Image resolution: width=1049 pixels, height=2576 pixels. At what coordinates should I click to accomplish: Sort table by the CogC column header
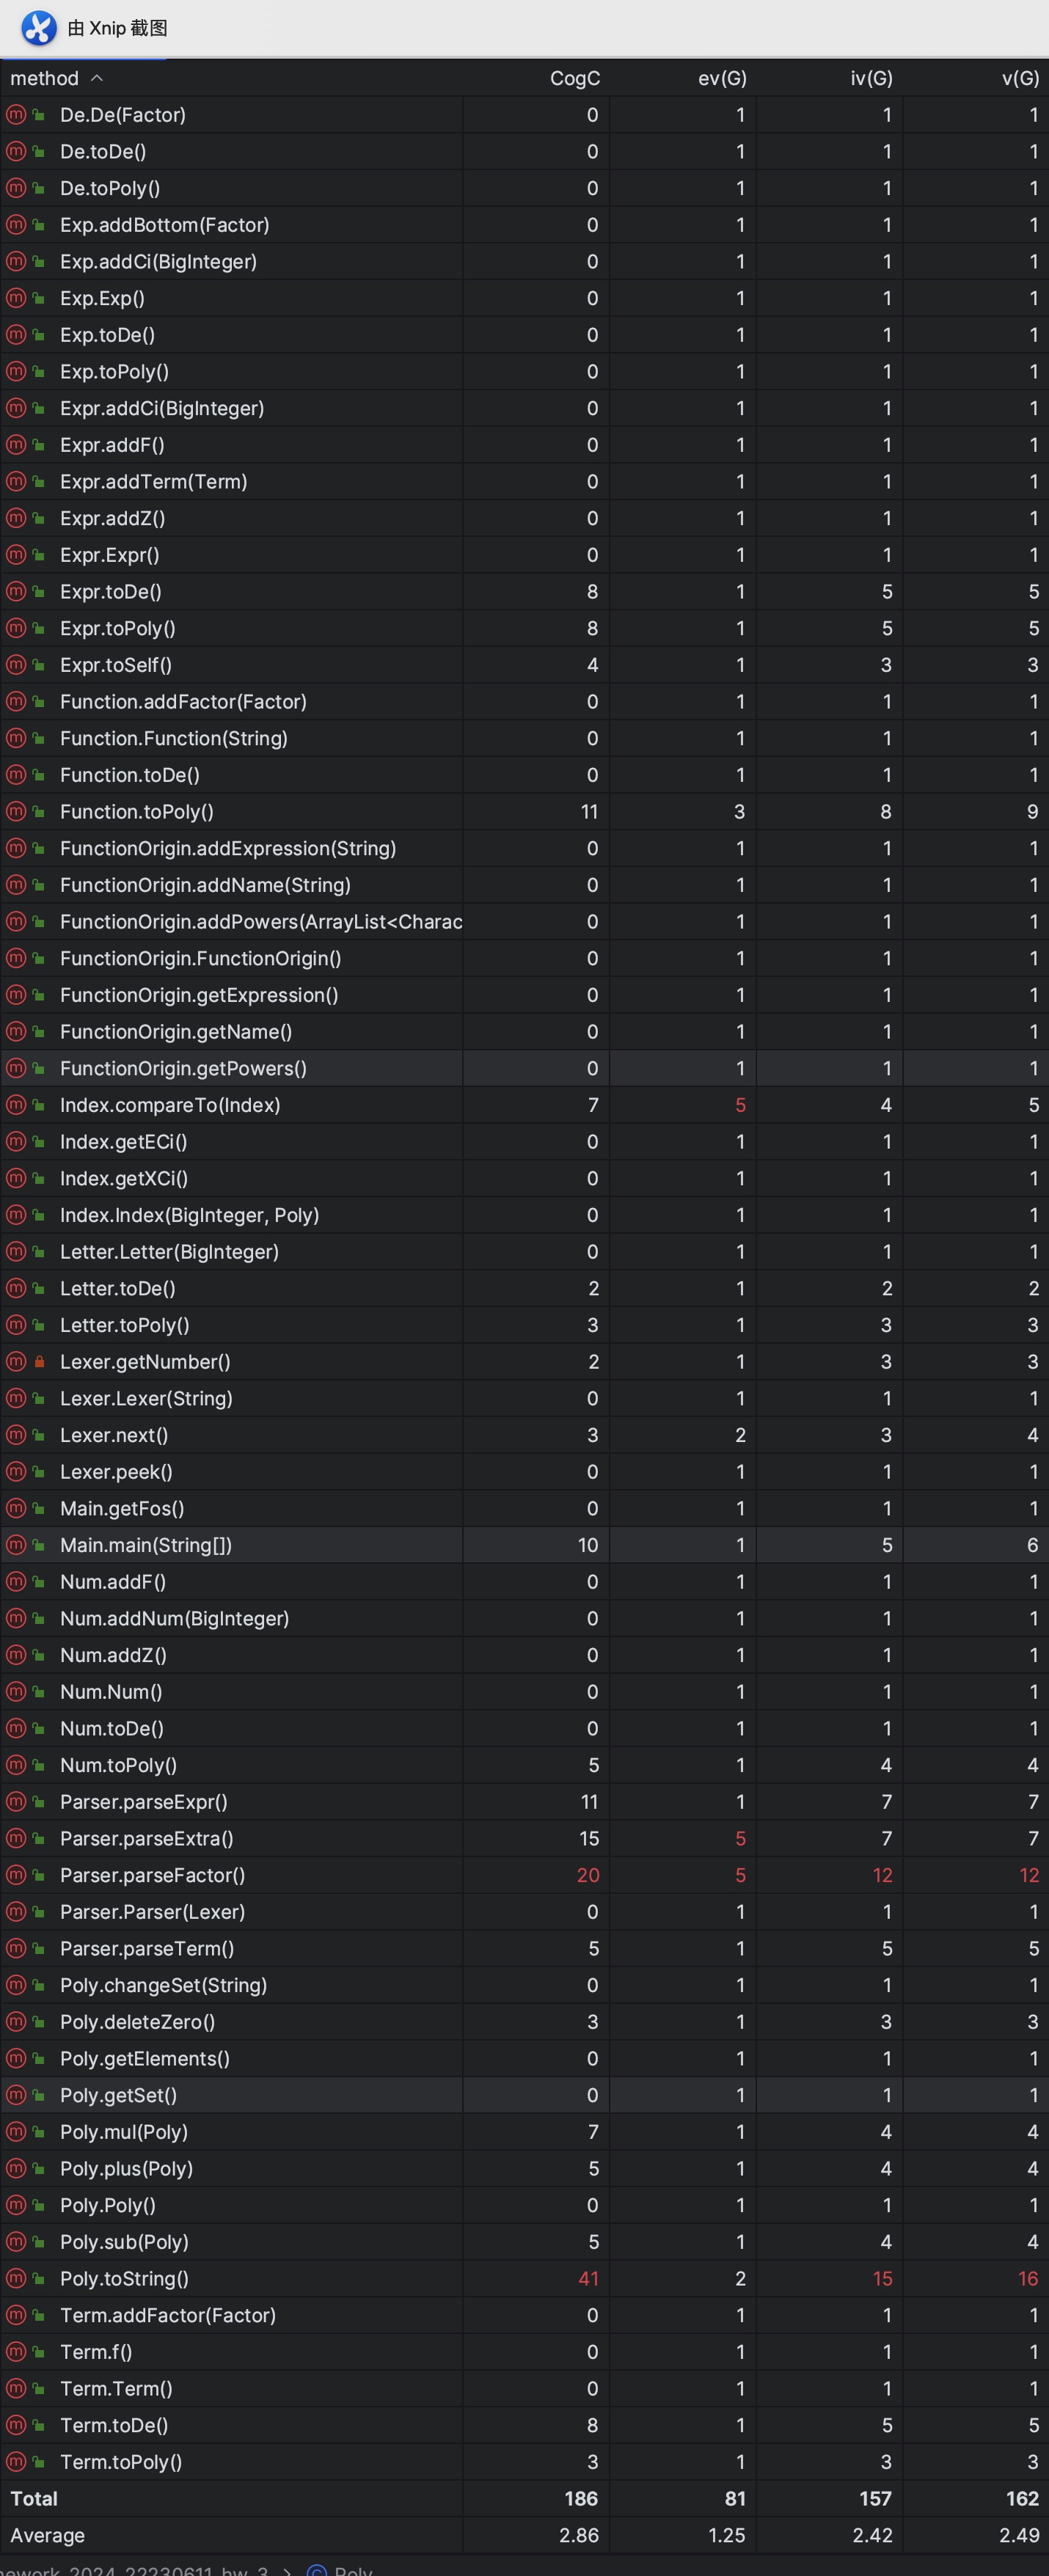[575, 78]
